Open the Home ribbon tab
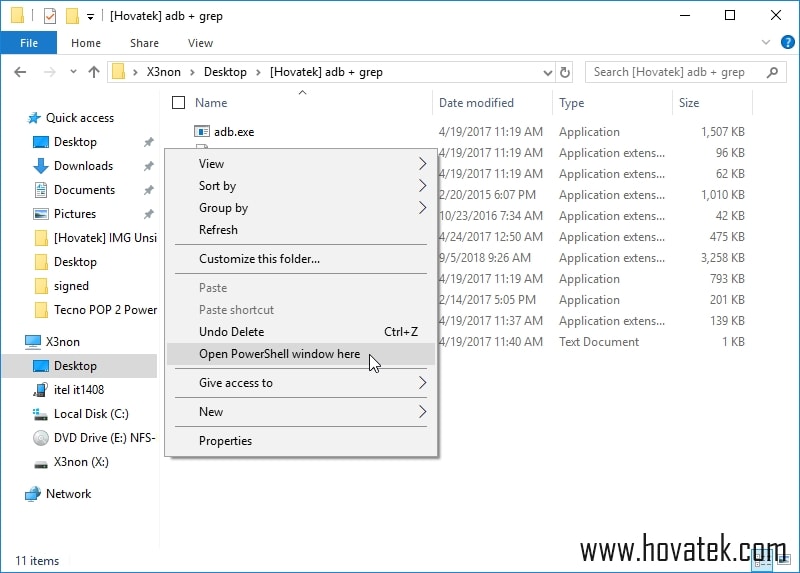 tap(86, 43)
